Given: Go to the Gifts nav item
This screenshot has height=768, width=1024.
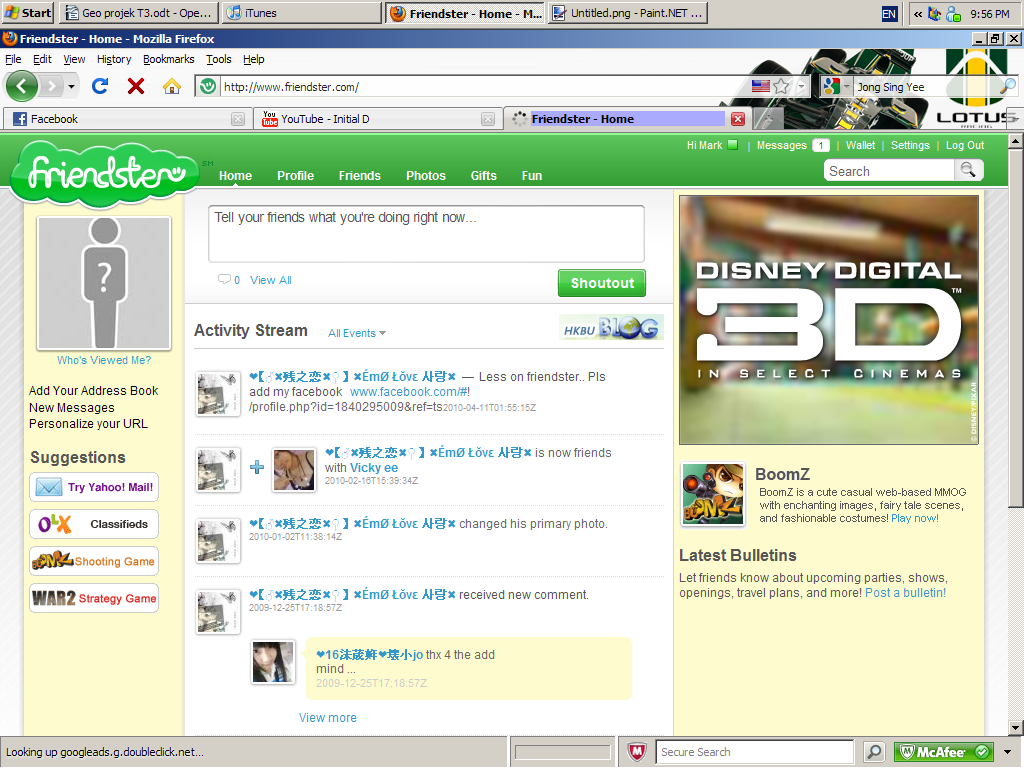Looking at the screenshot, I should (483, 176).
